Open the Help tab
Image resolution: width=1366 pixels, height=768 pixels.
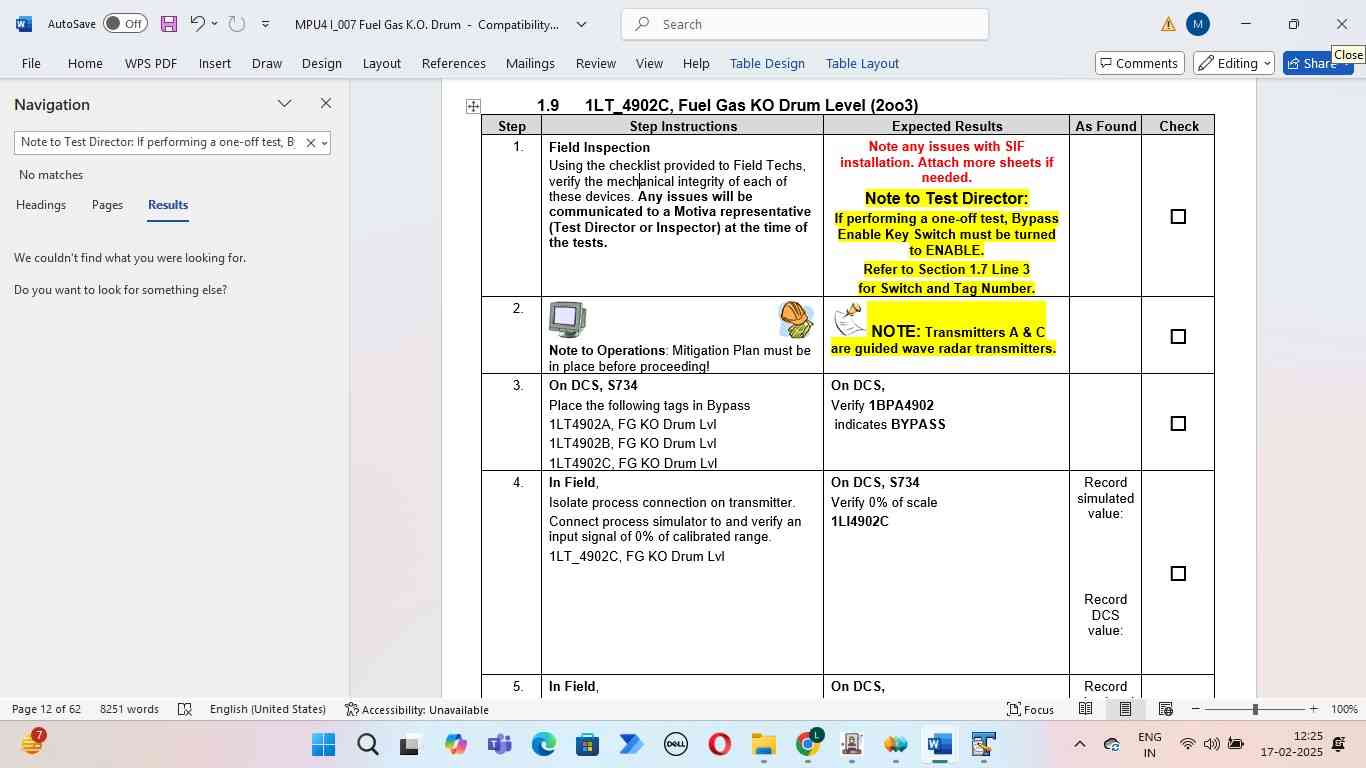pyautogui.click(x=696, y=63)
